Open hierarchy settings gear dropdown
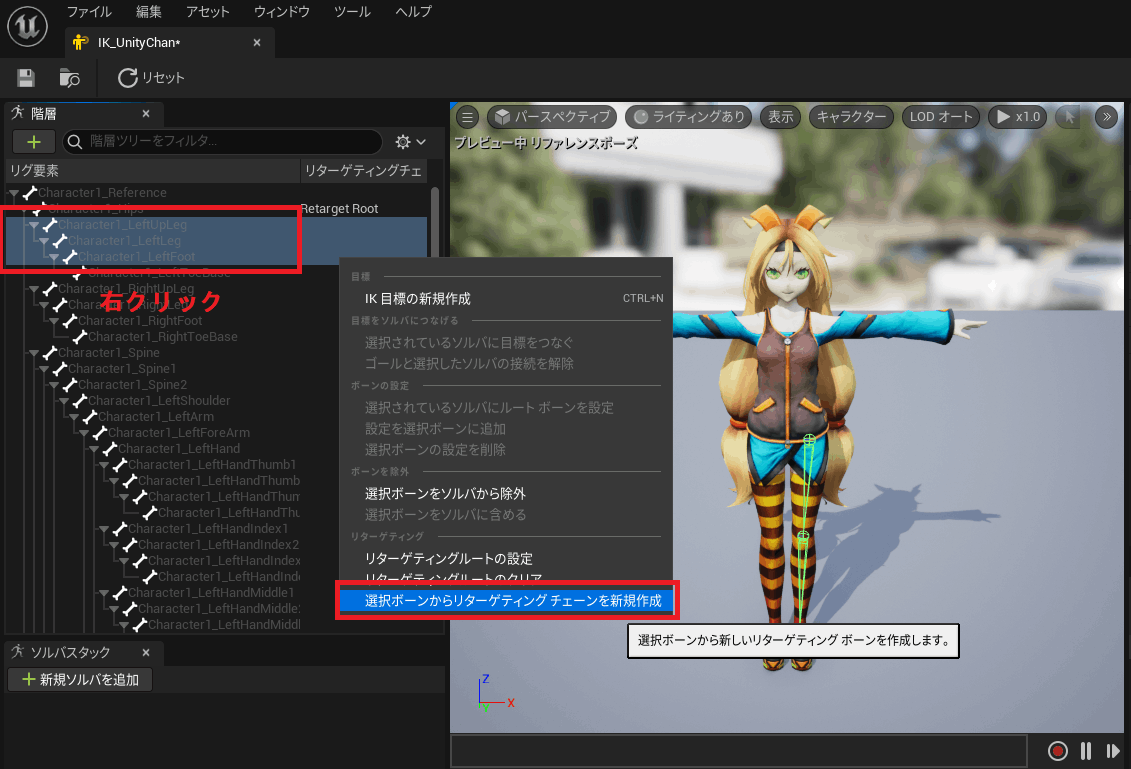Image resolution: width=1131 pixels, height=769 pixels. tap(410, 142)
